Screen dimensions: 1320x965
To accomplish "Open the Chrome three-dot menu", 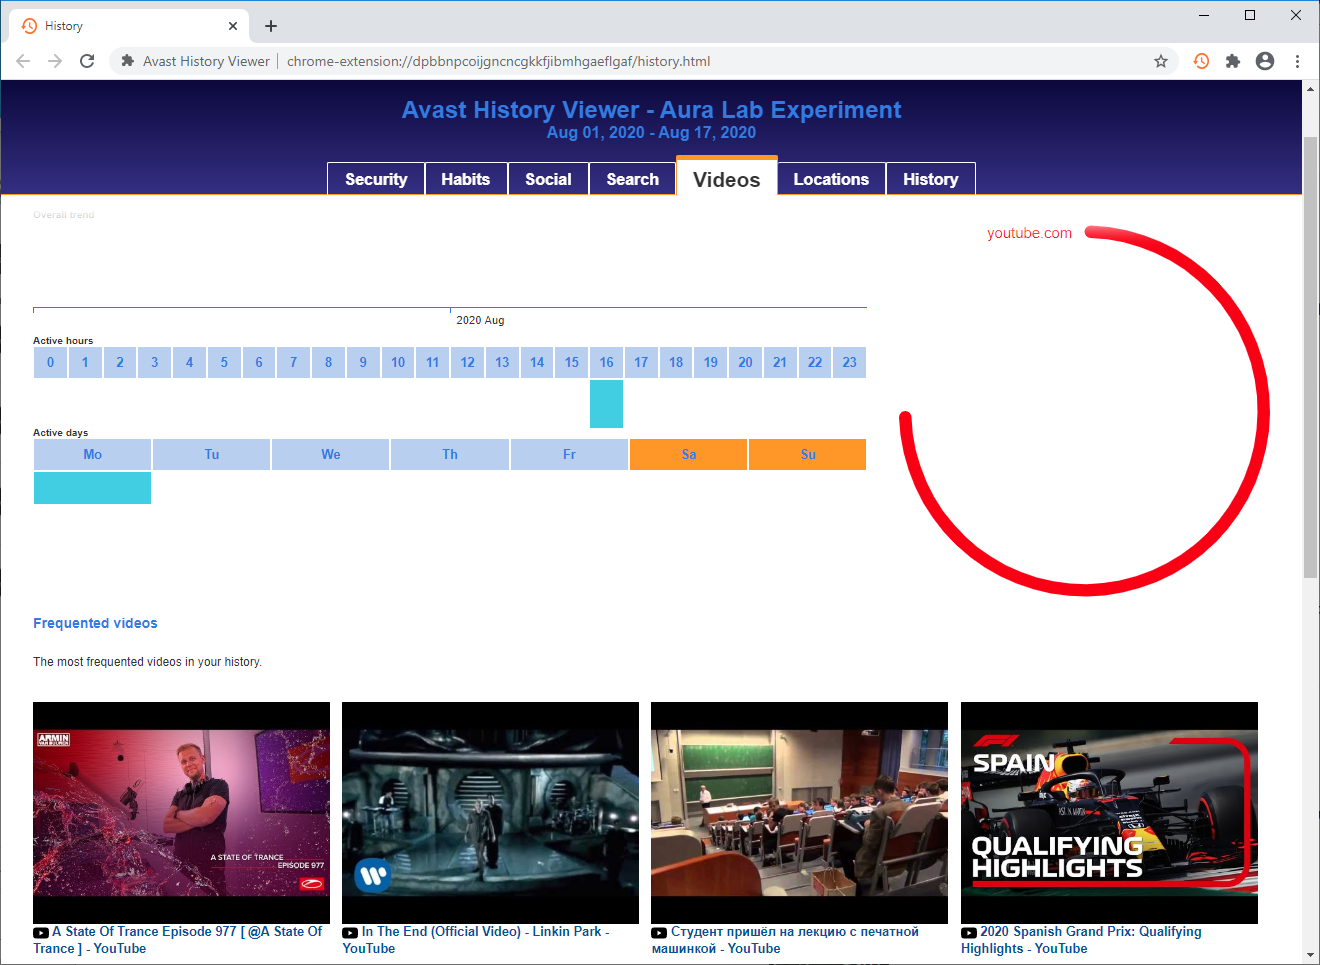I will (x=1297, y=61).
